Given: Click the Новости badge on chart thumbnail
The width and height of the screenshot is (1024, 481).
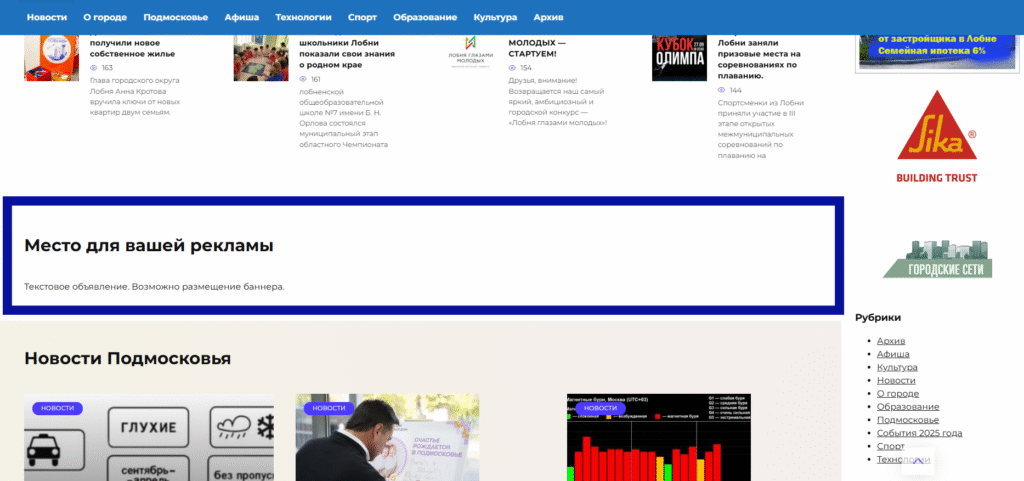Looking at the screenshot, I should [600, 408].
